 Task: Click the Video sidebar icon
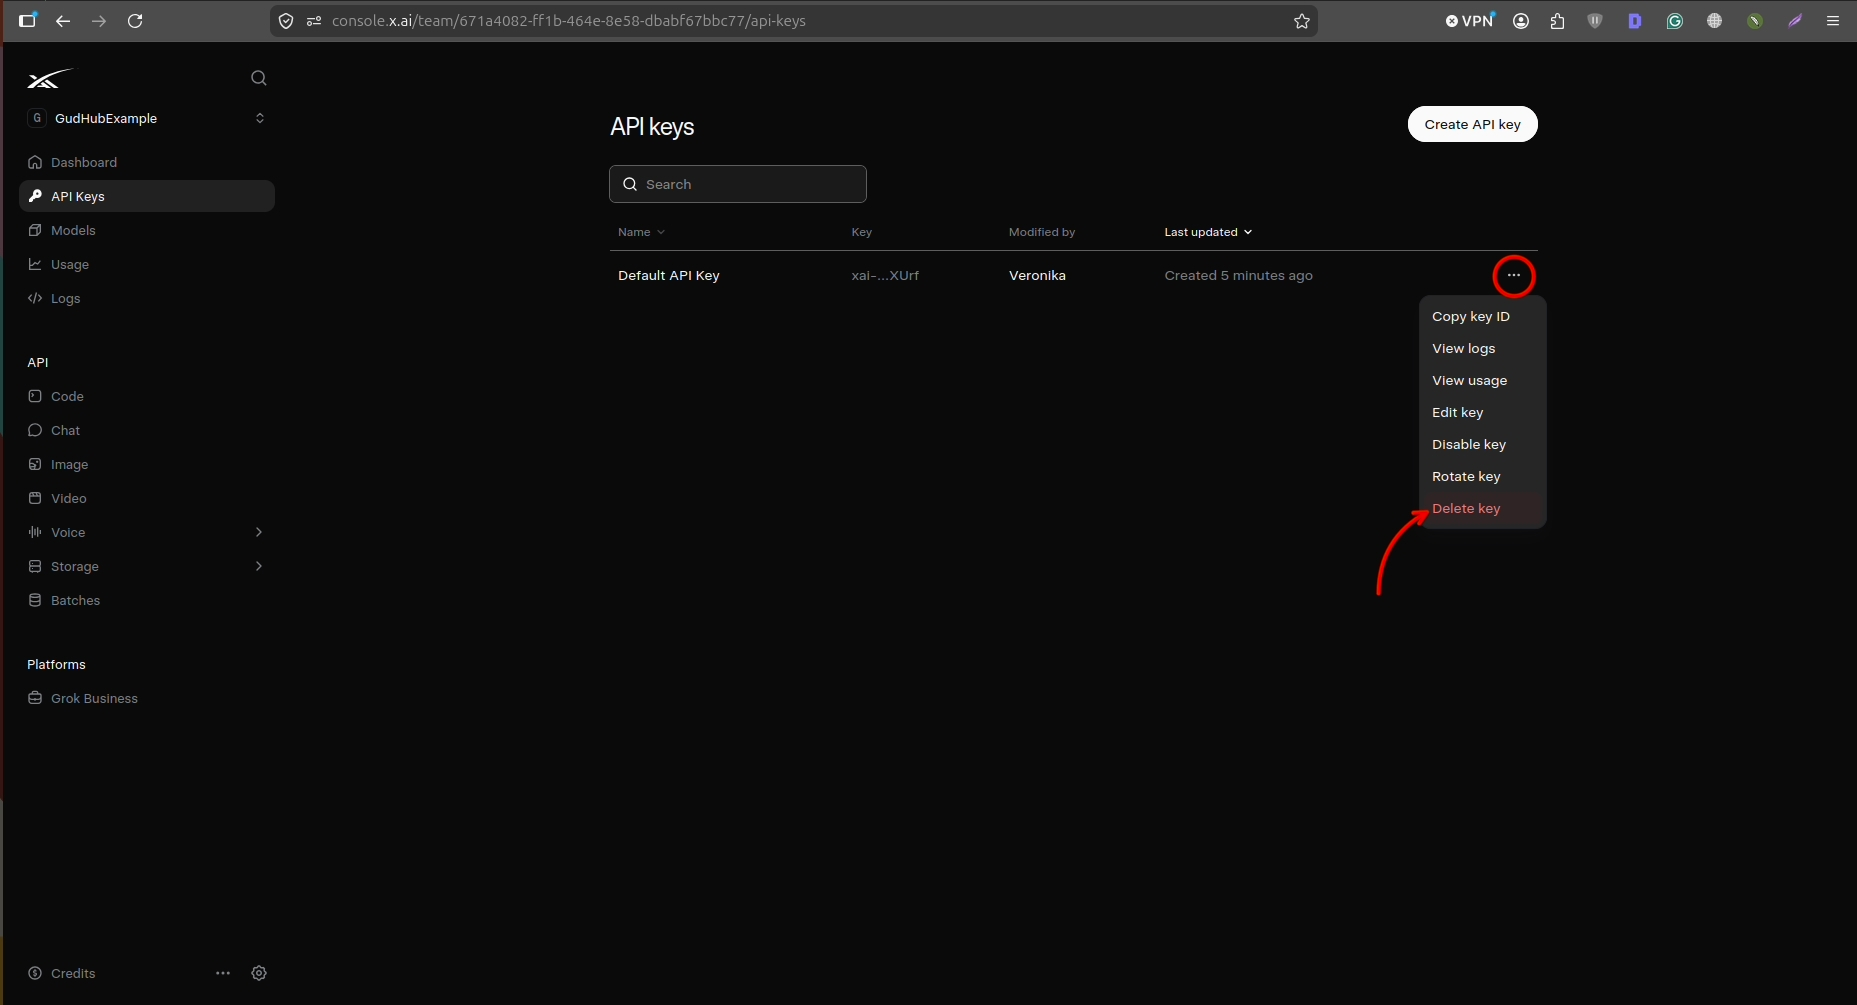tap(35, 498)
